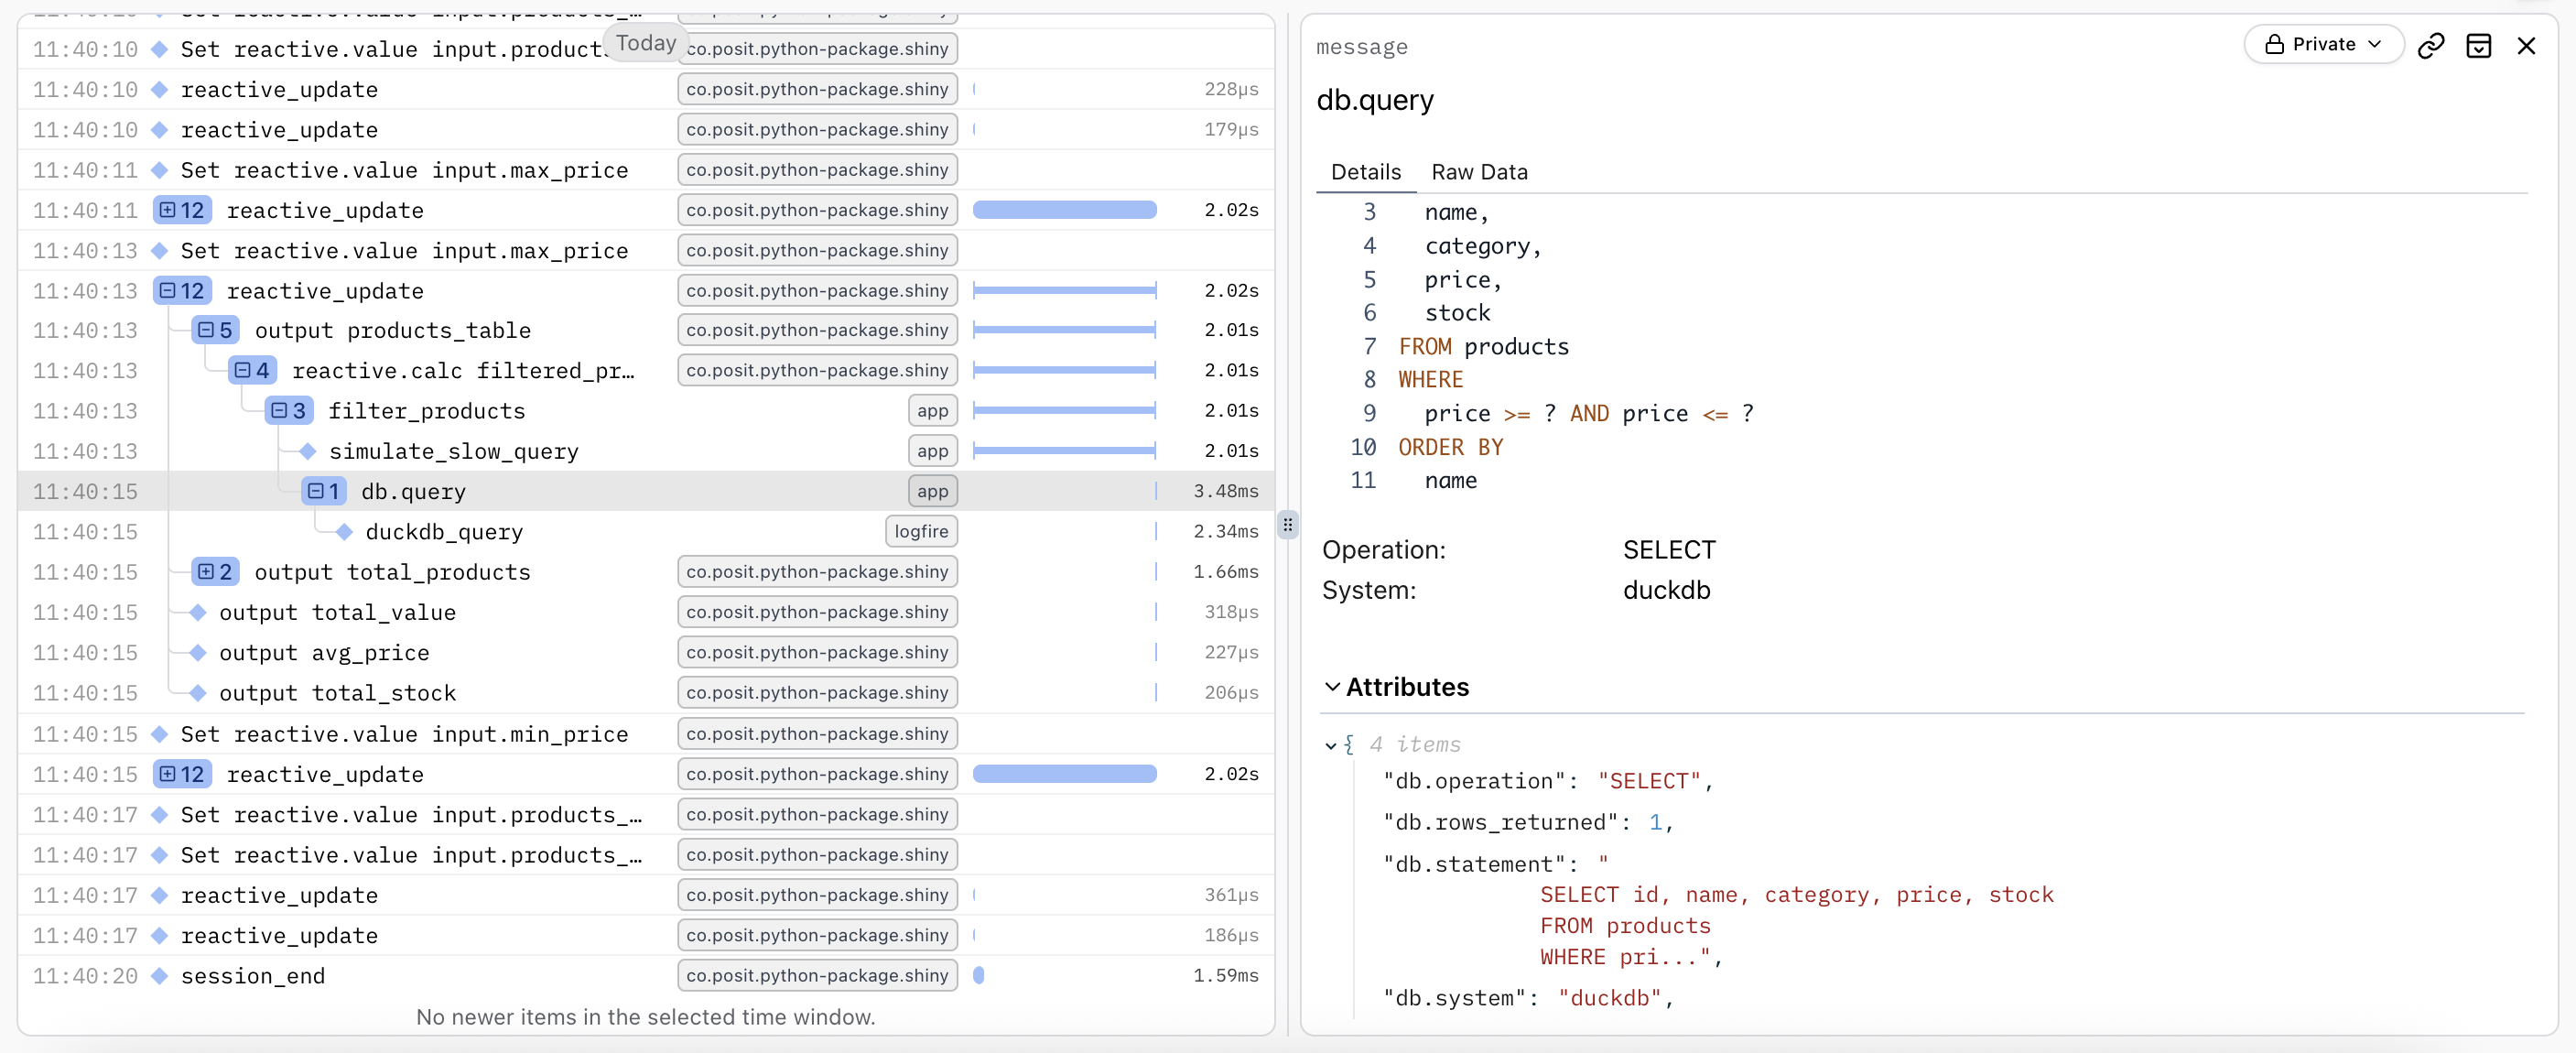Image resolution: width=2576 pixels, height=1053 pixels.
Task: Close the db.query details panel
Action: (2525, 45)
